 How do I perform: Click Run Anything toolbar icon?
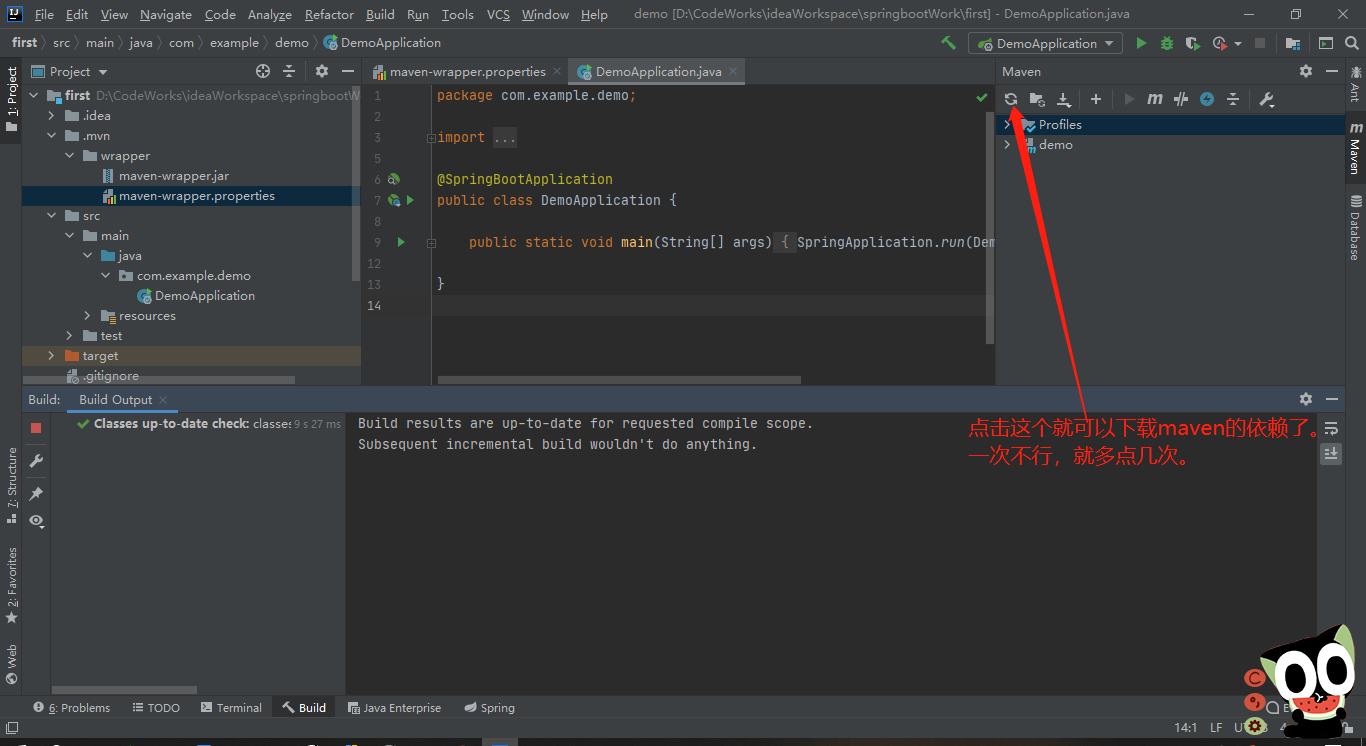(x=1326, y=43)
